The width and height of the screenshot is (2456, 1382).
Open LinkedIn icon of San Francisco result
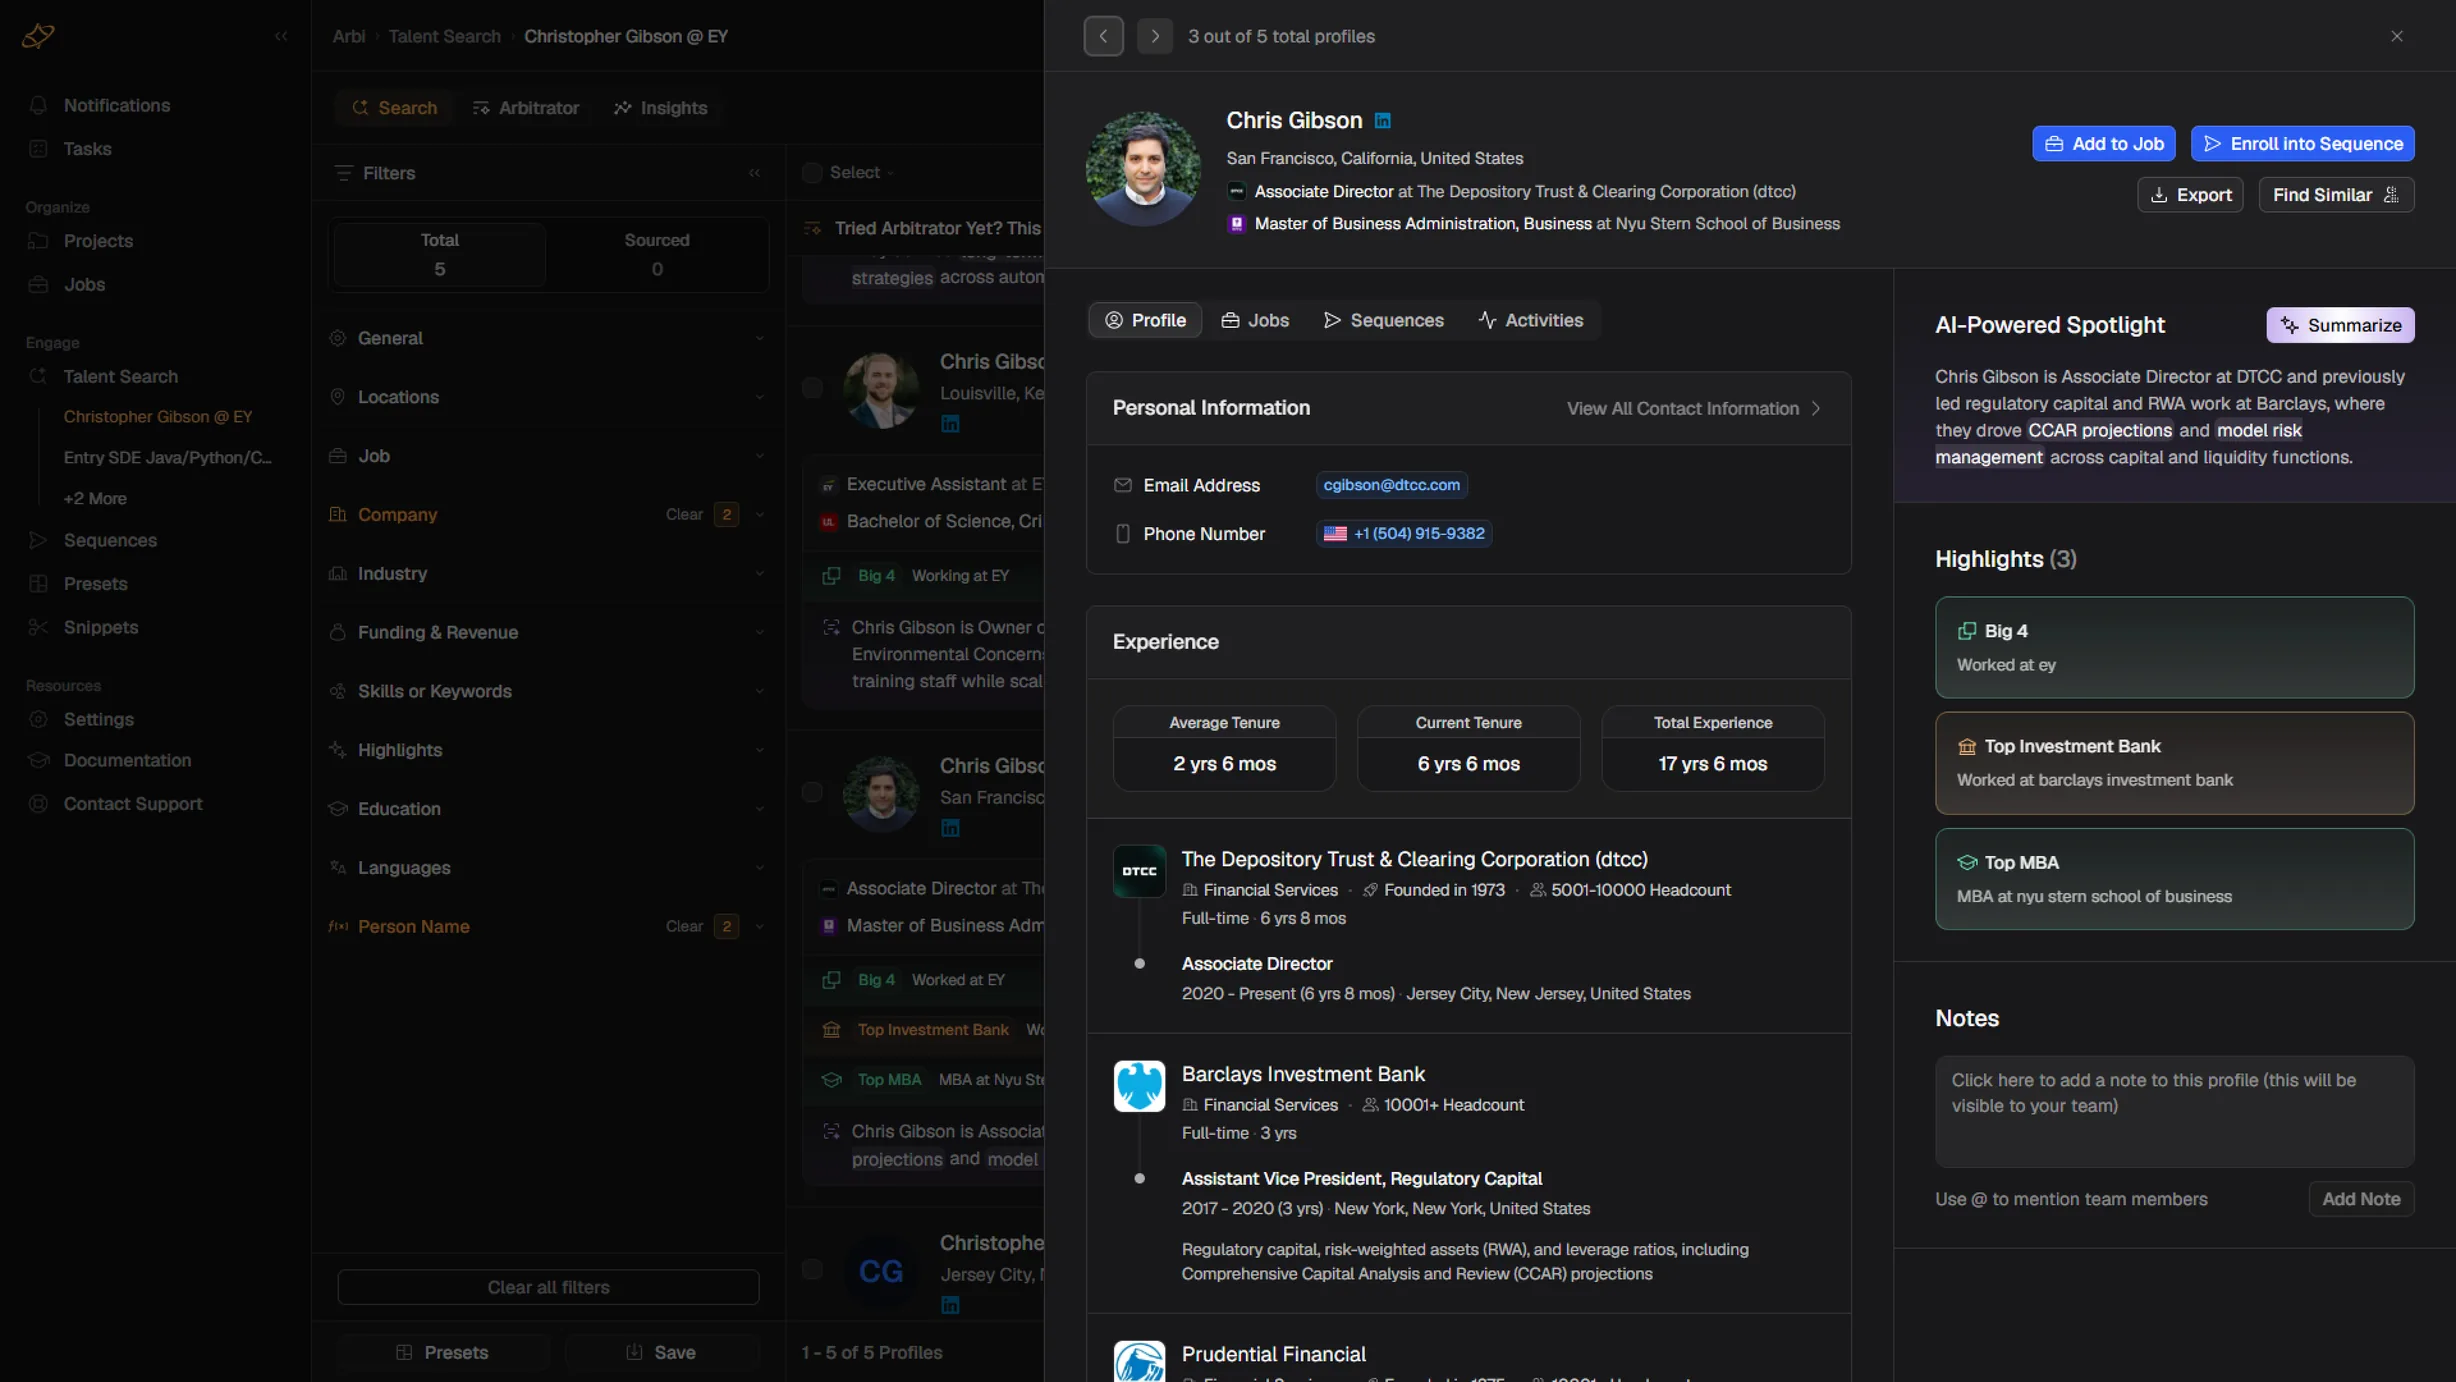coord(950,829)
